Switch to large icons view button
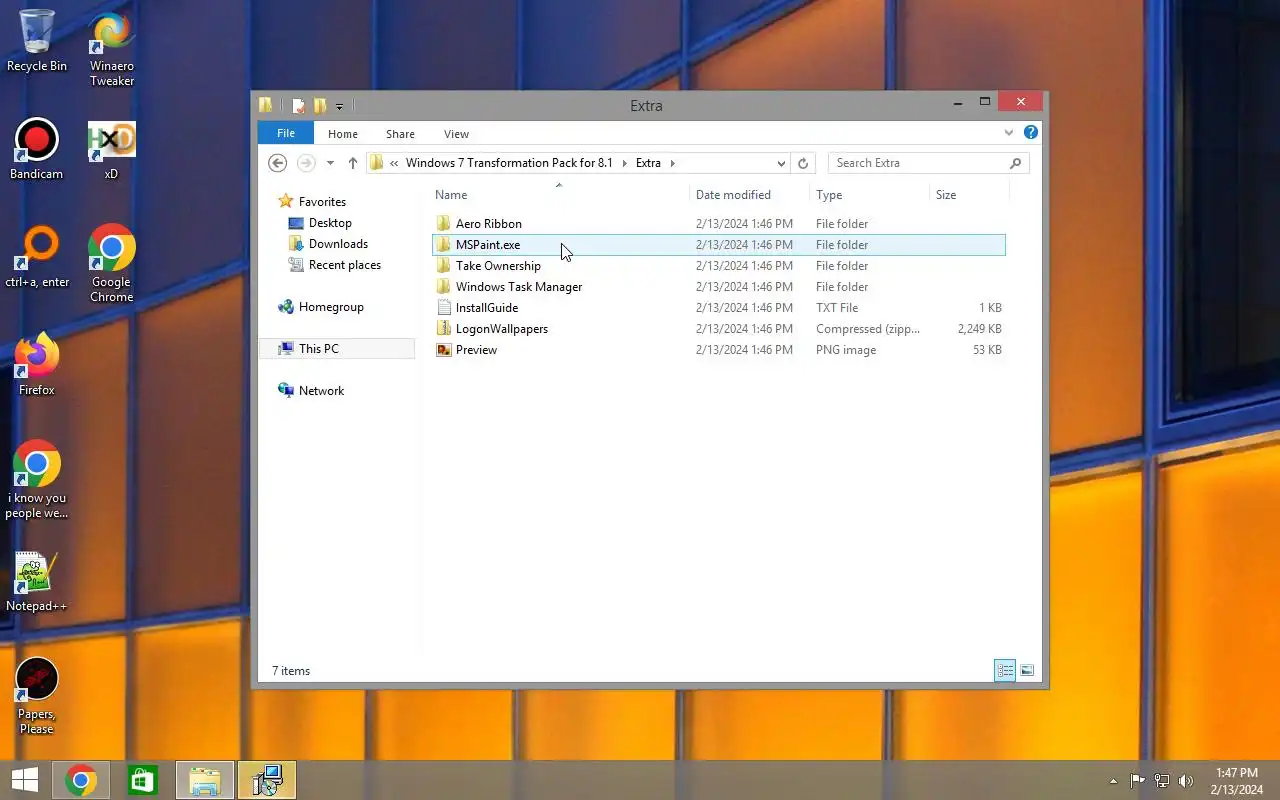The height and width of the screenshot is (800, 1280). [1027, 671]
